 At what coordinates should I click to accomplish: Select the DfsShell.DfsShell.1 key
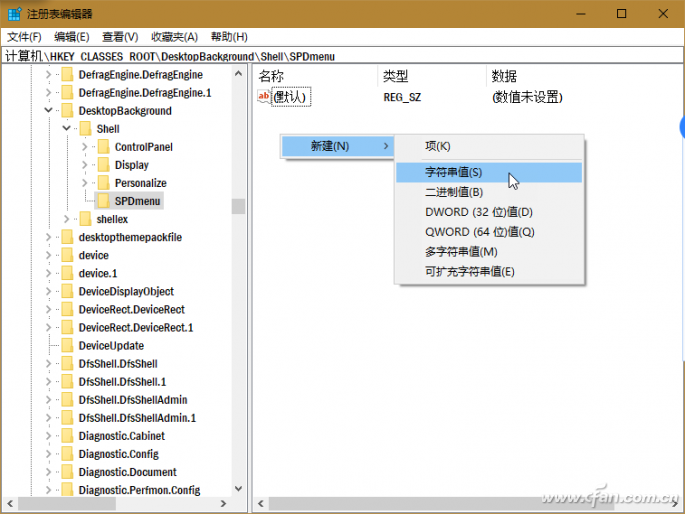click(122, 382)
